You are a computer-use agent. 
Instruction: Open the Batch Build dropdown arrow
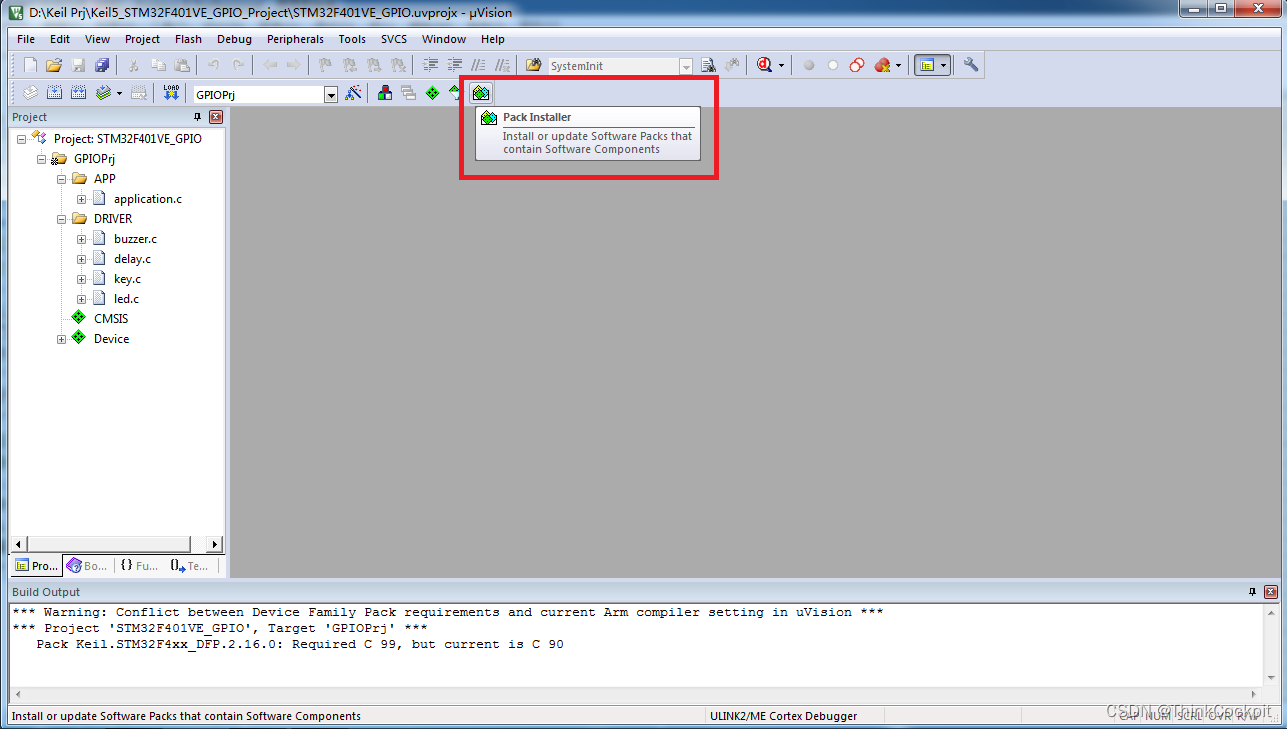click(x=119, y=93)
